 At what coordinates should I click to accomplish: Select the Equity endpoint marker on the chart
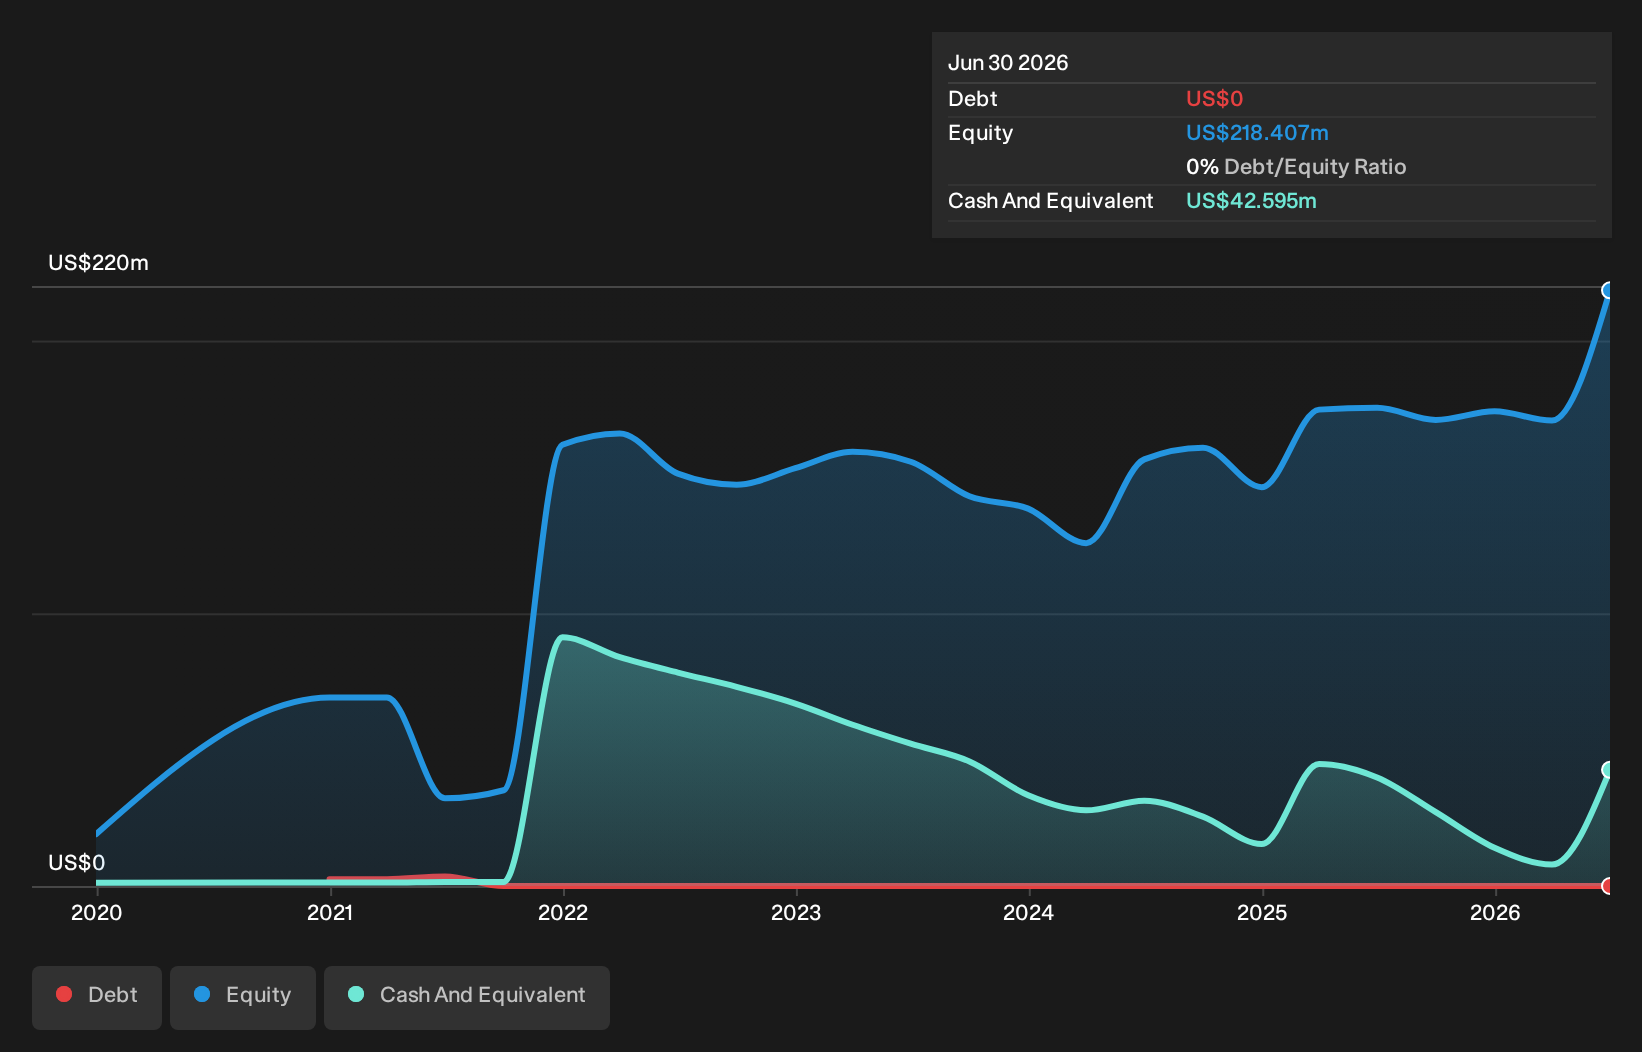(1608, 291)
